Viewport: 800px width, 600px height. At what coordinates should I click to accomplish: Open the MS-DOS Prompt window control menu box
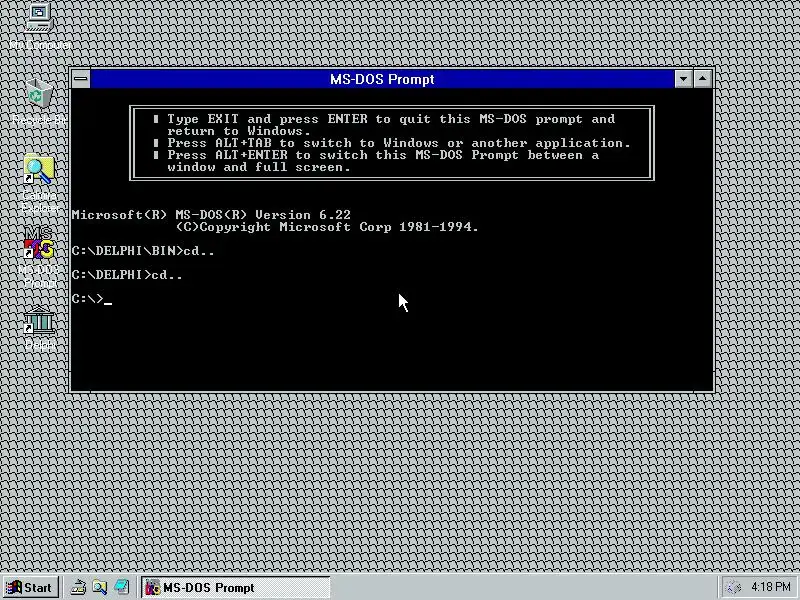tap(81, 79)
